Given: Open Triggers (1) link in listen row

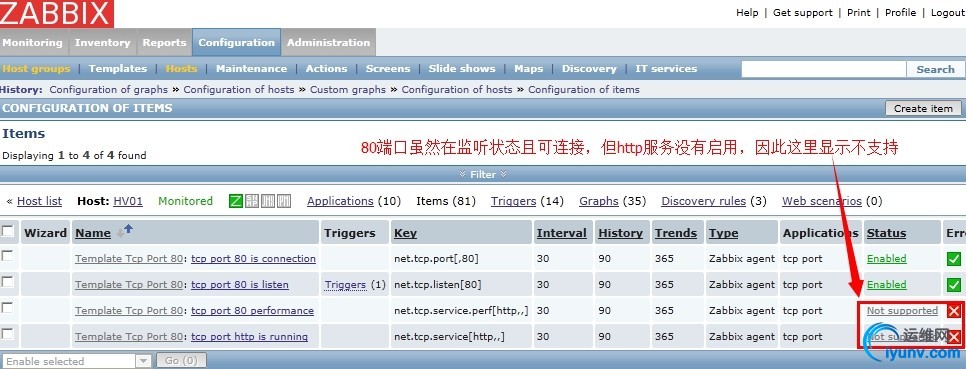Looking at the screenshot, I should coord(346,285).
